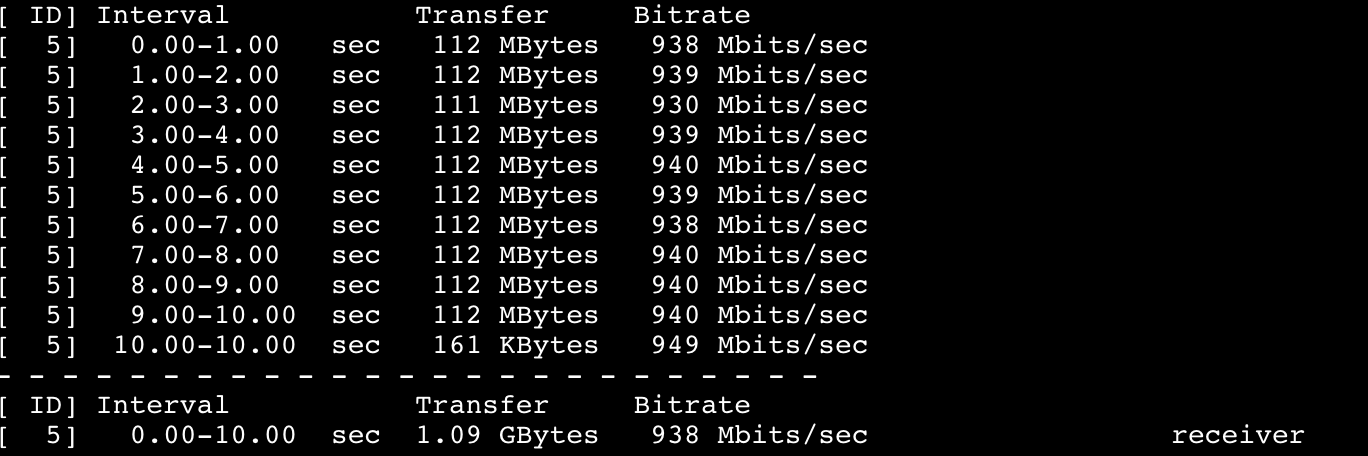The width and height of the screenshot is (1368, 456).
Task: Click the Transfer header in the first header row
Action: coord(482,15)
